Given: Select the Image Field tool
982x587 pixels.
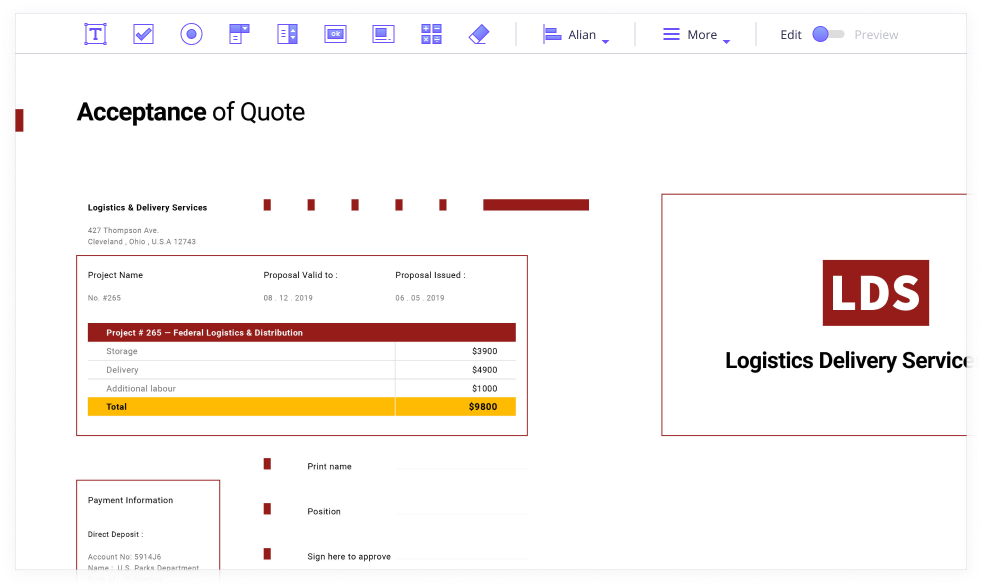Looking at the screenshot, I should click(x=383, y=34).
